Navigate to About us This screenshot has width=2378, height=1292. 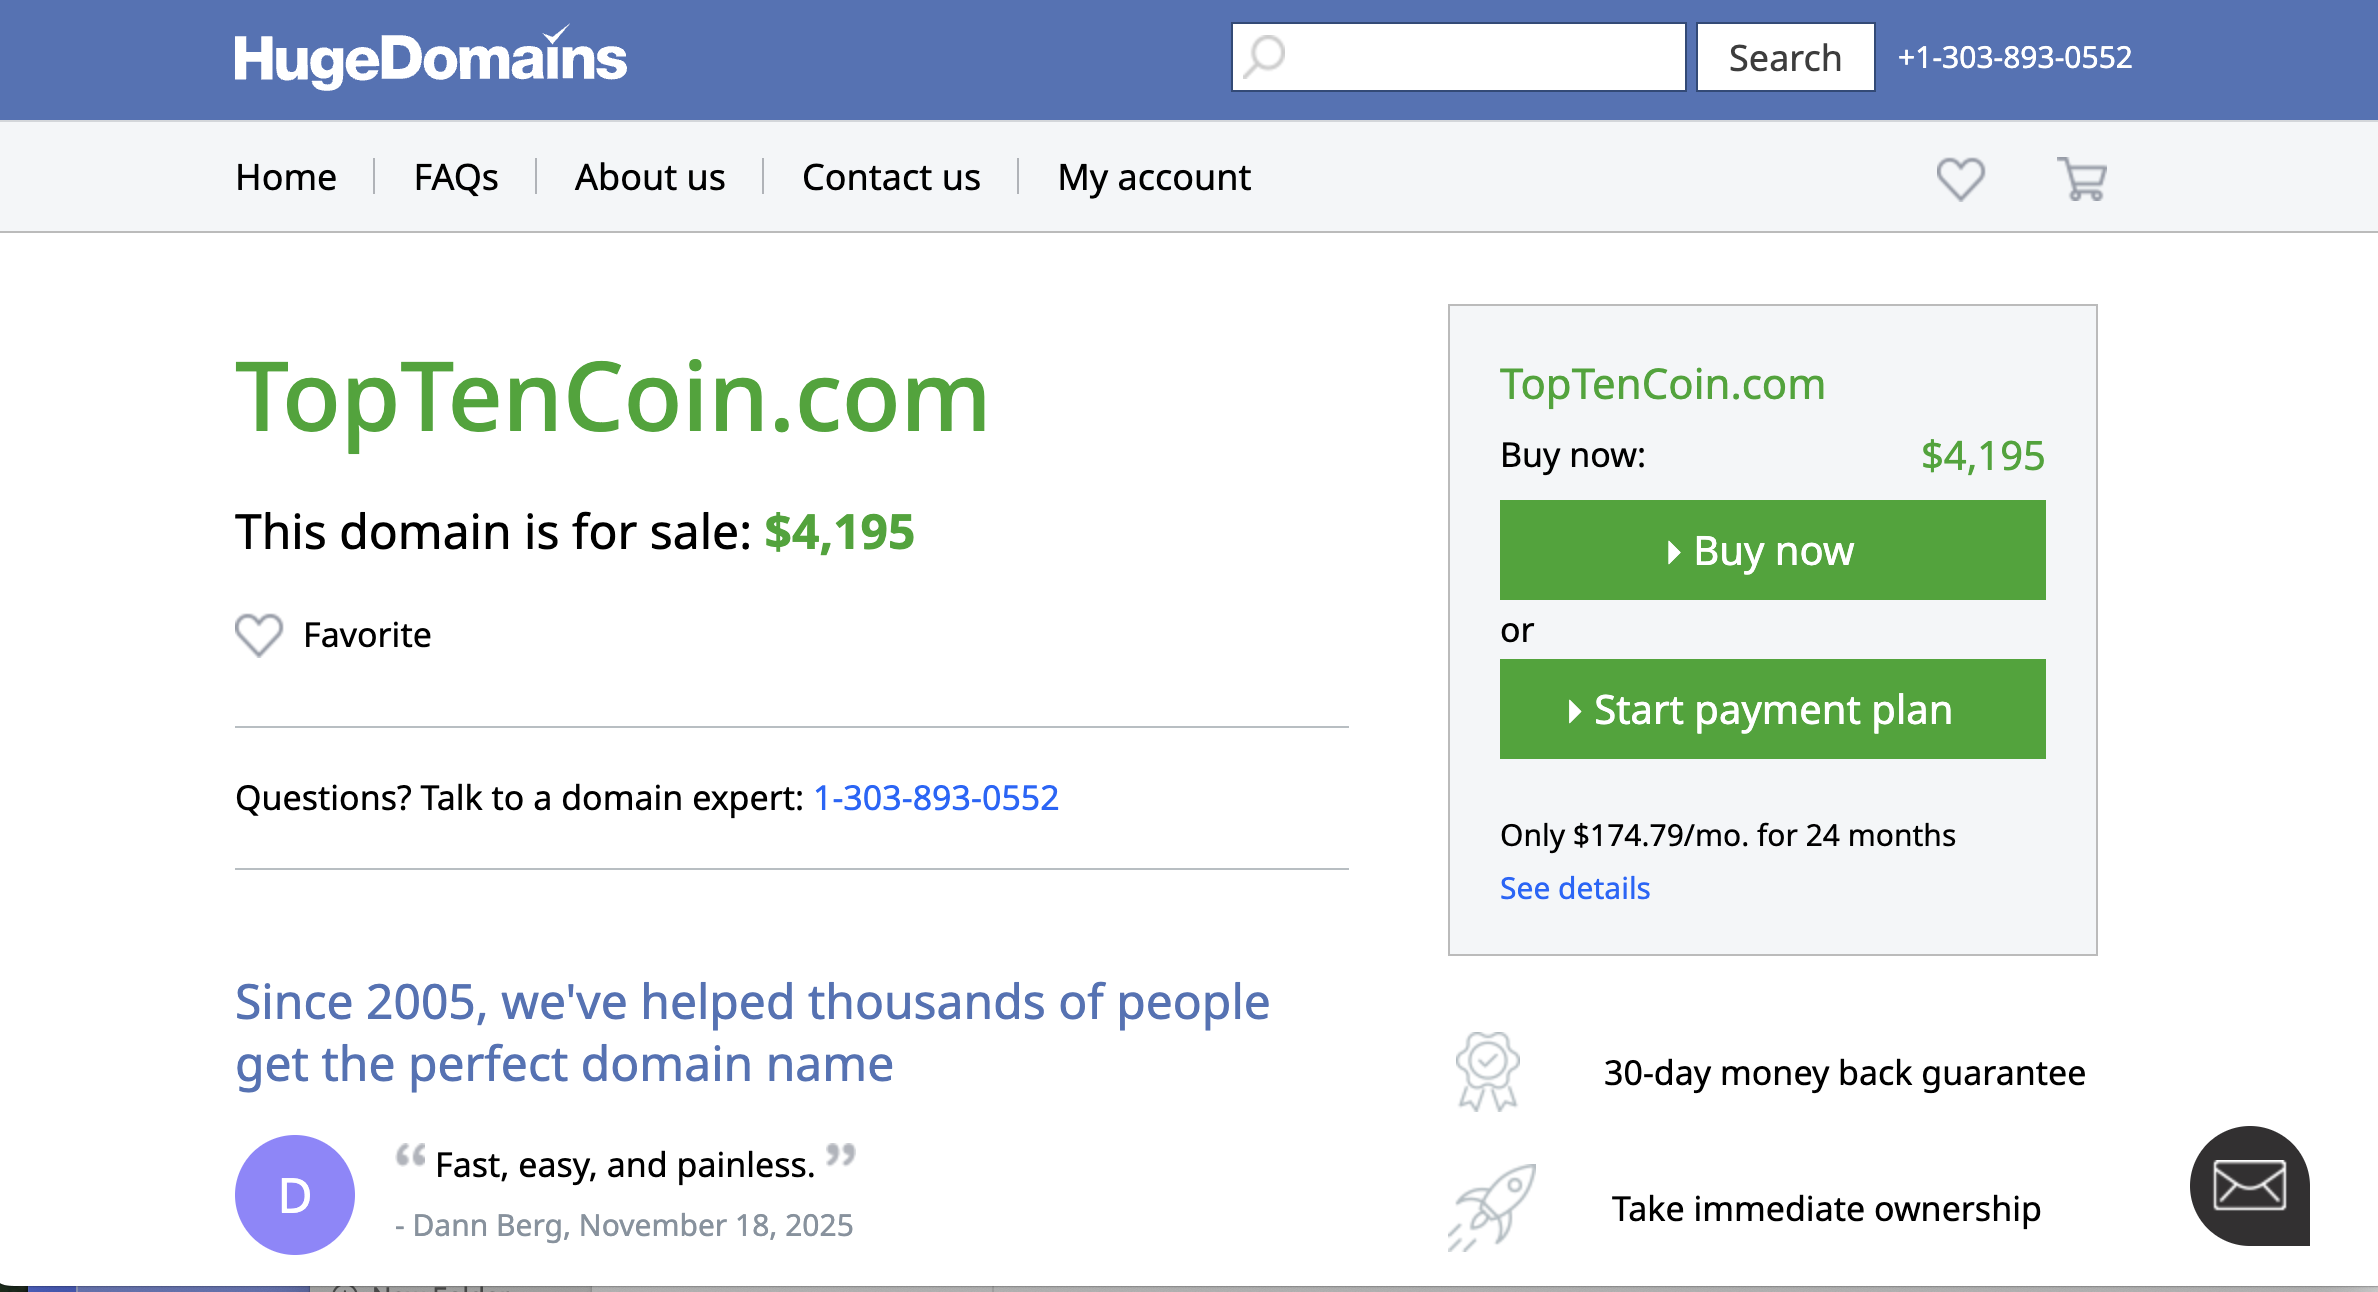650,177
